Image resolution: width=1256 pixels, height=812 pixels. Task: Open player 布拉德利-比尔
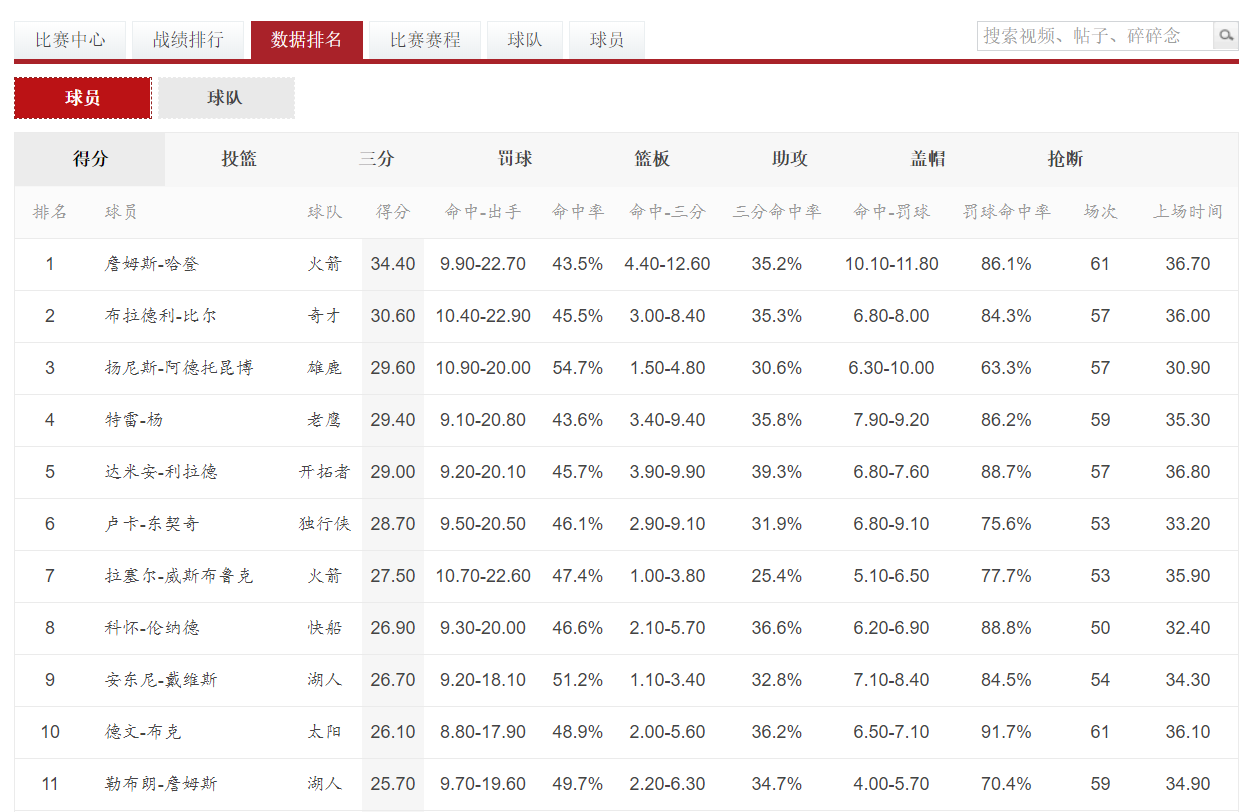161,316
